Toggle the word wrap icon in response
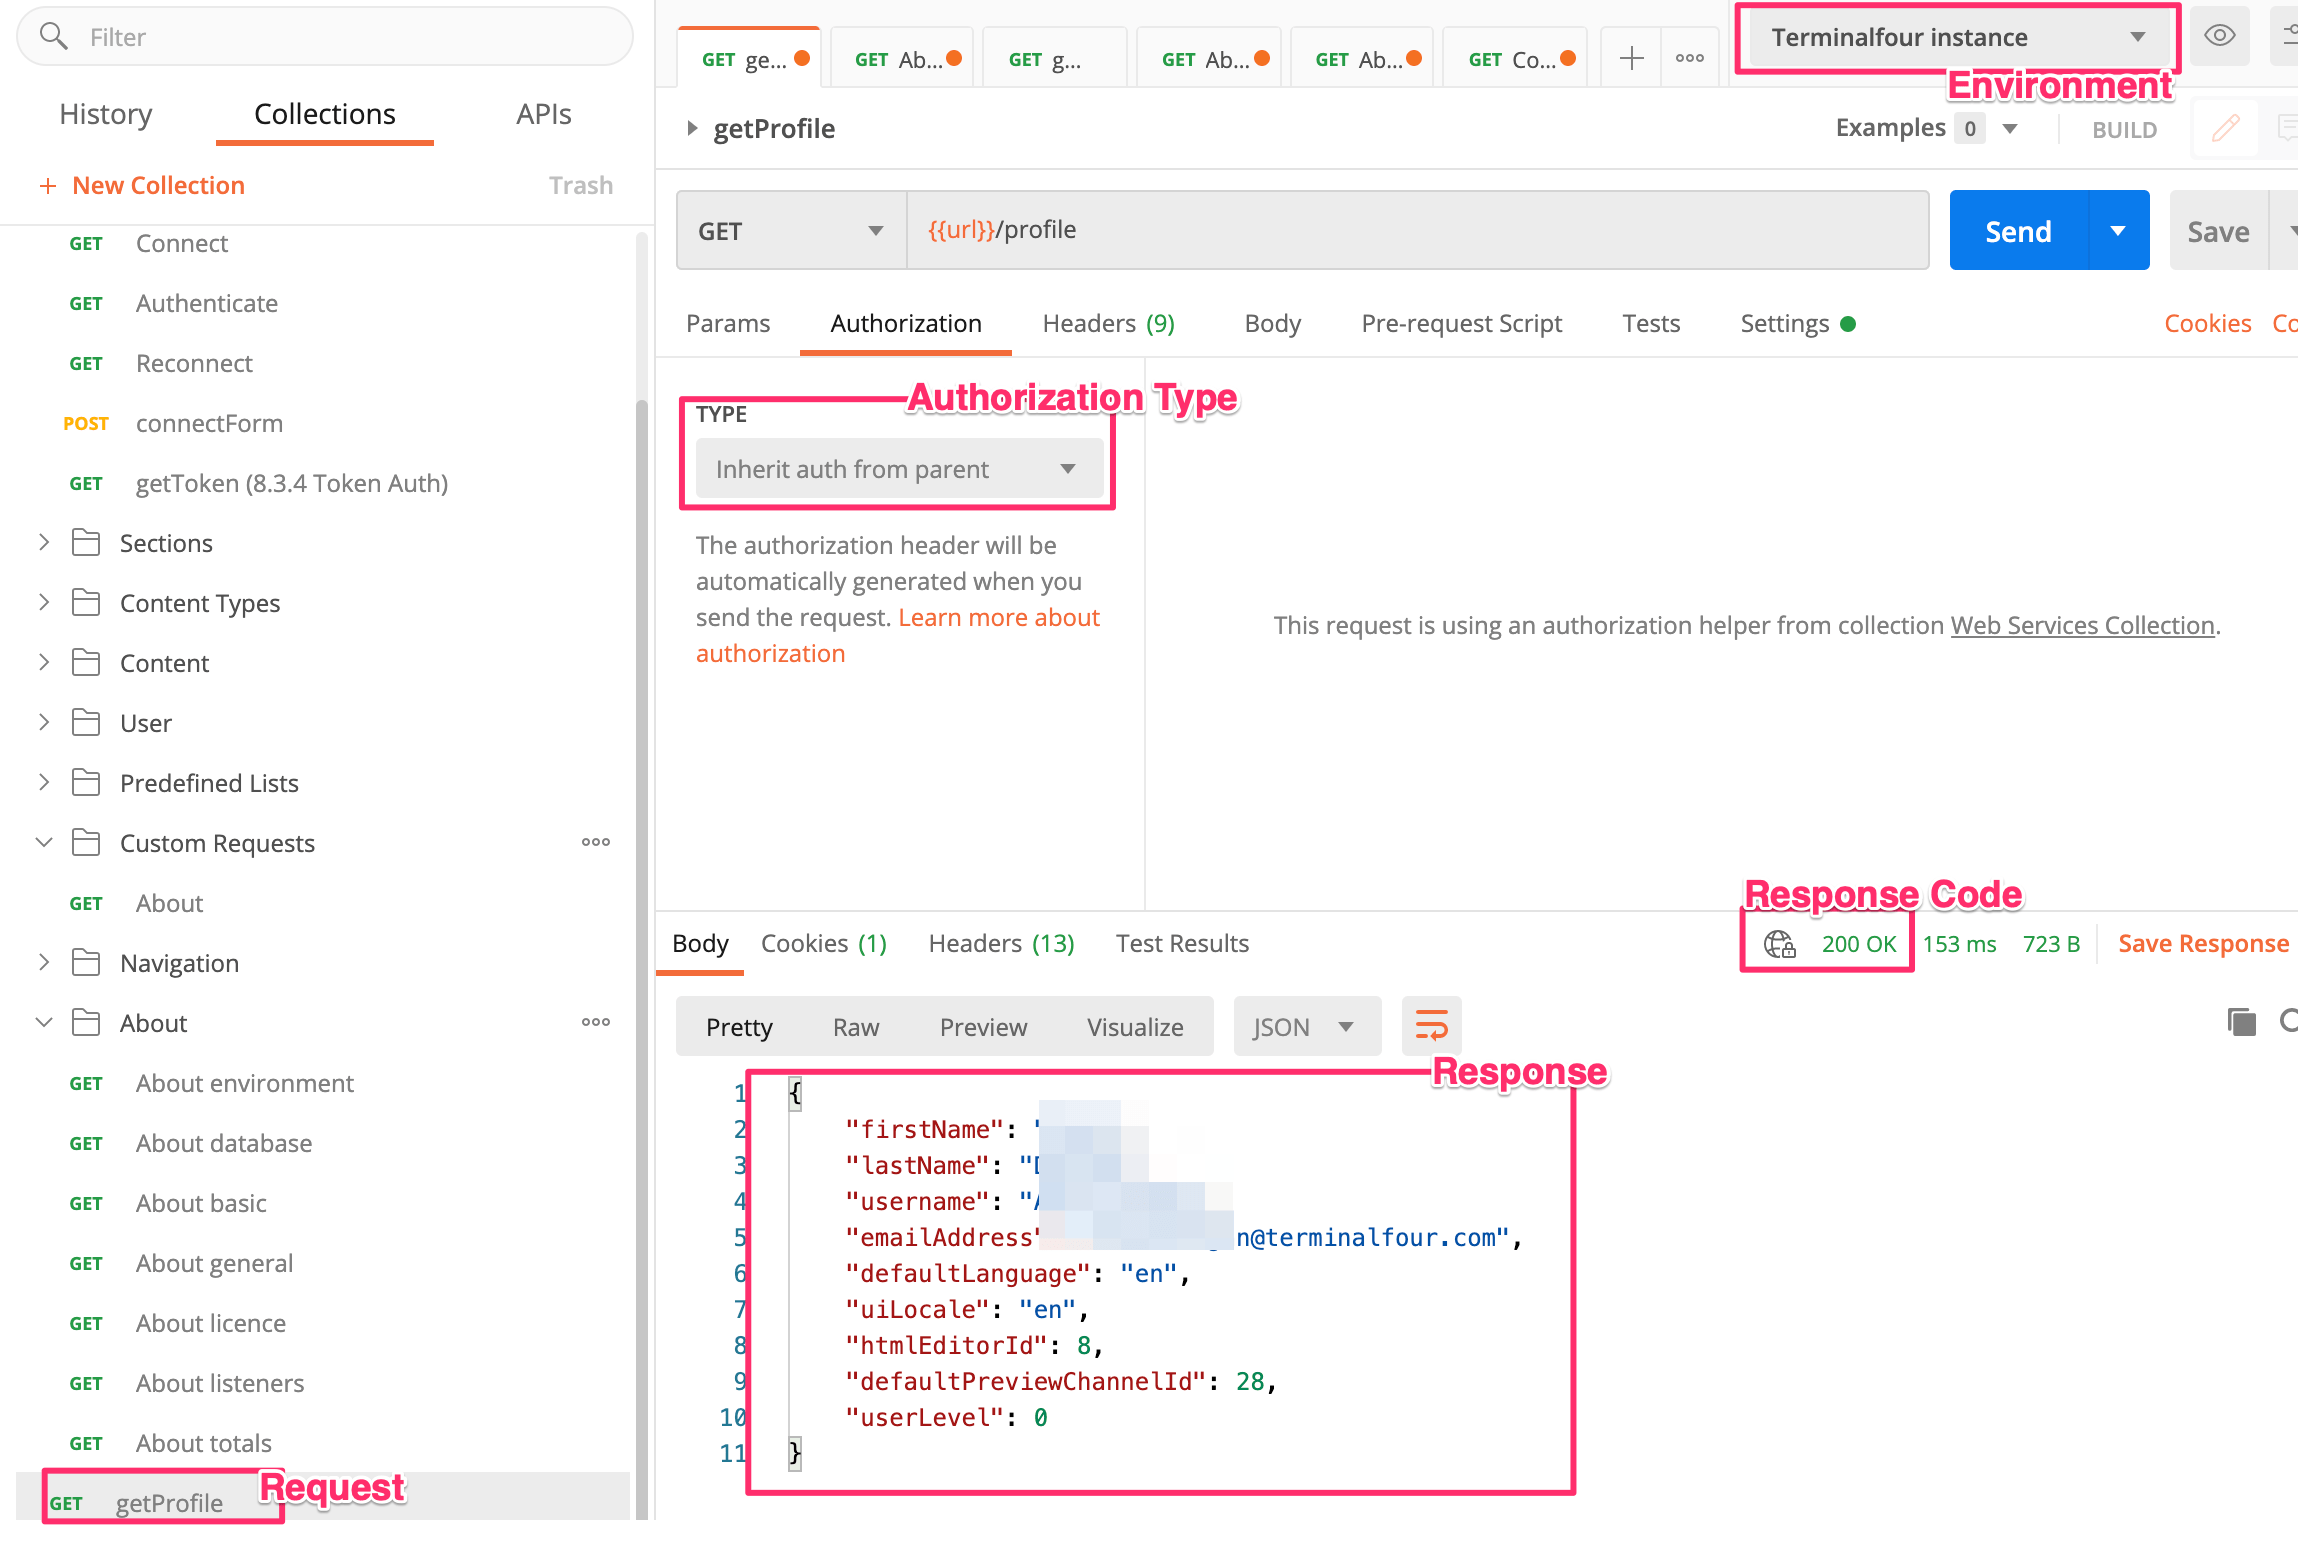This screenshot has height=1566, width=2298. point(1431,1026)
